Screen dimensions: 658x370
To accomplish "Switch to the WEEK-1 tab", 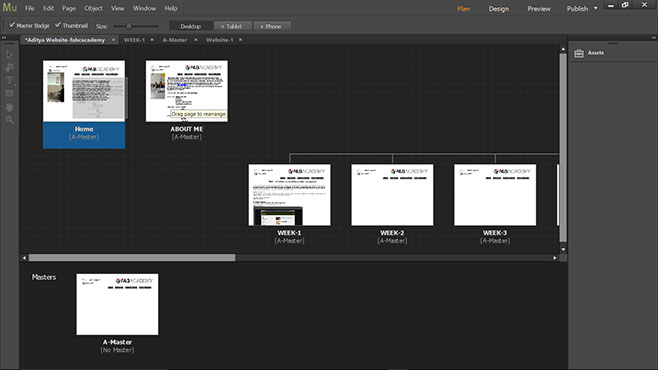I will (134, 40).
